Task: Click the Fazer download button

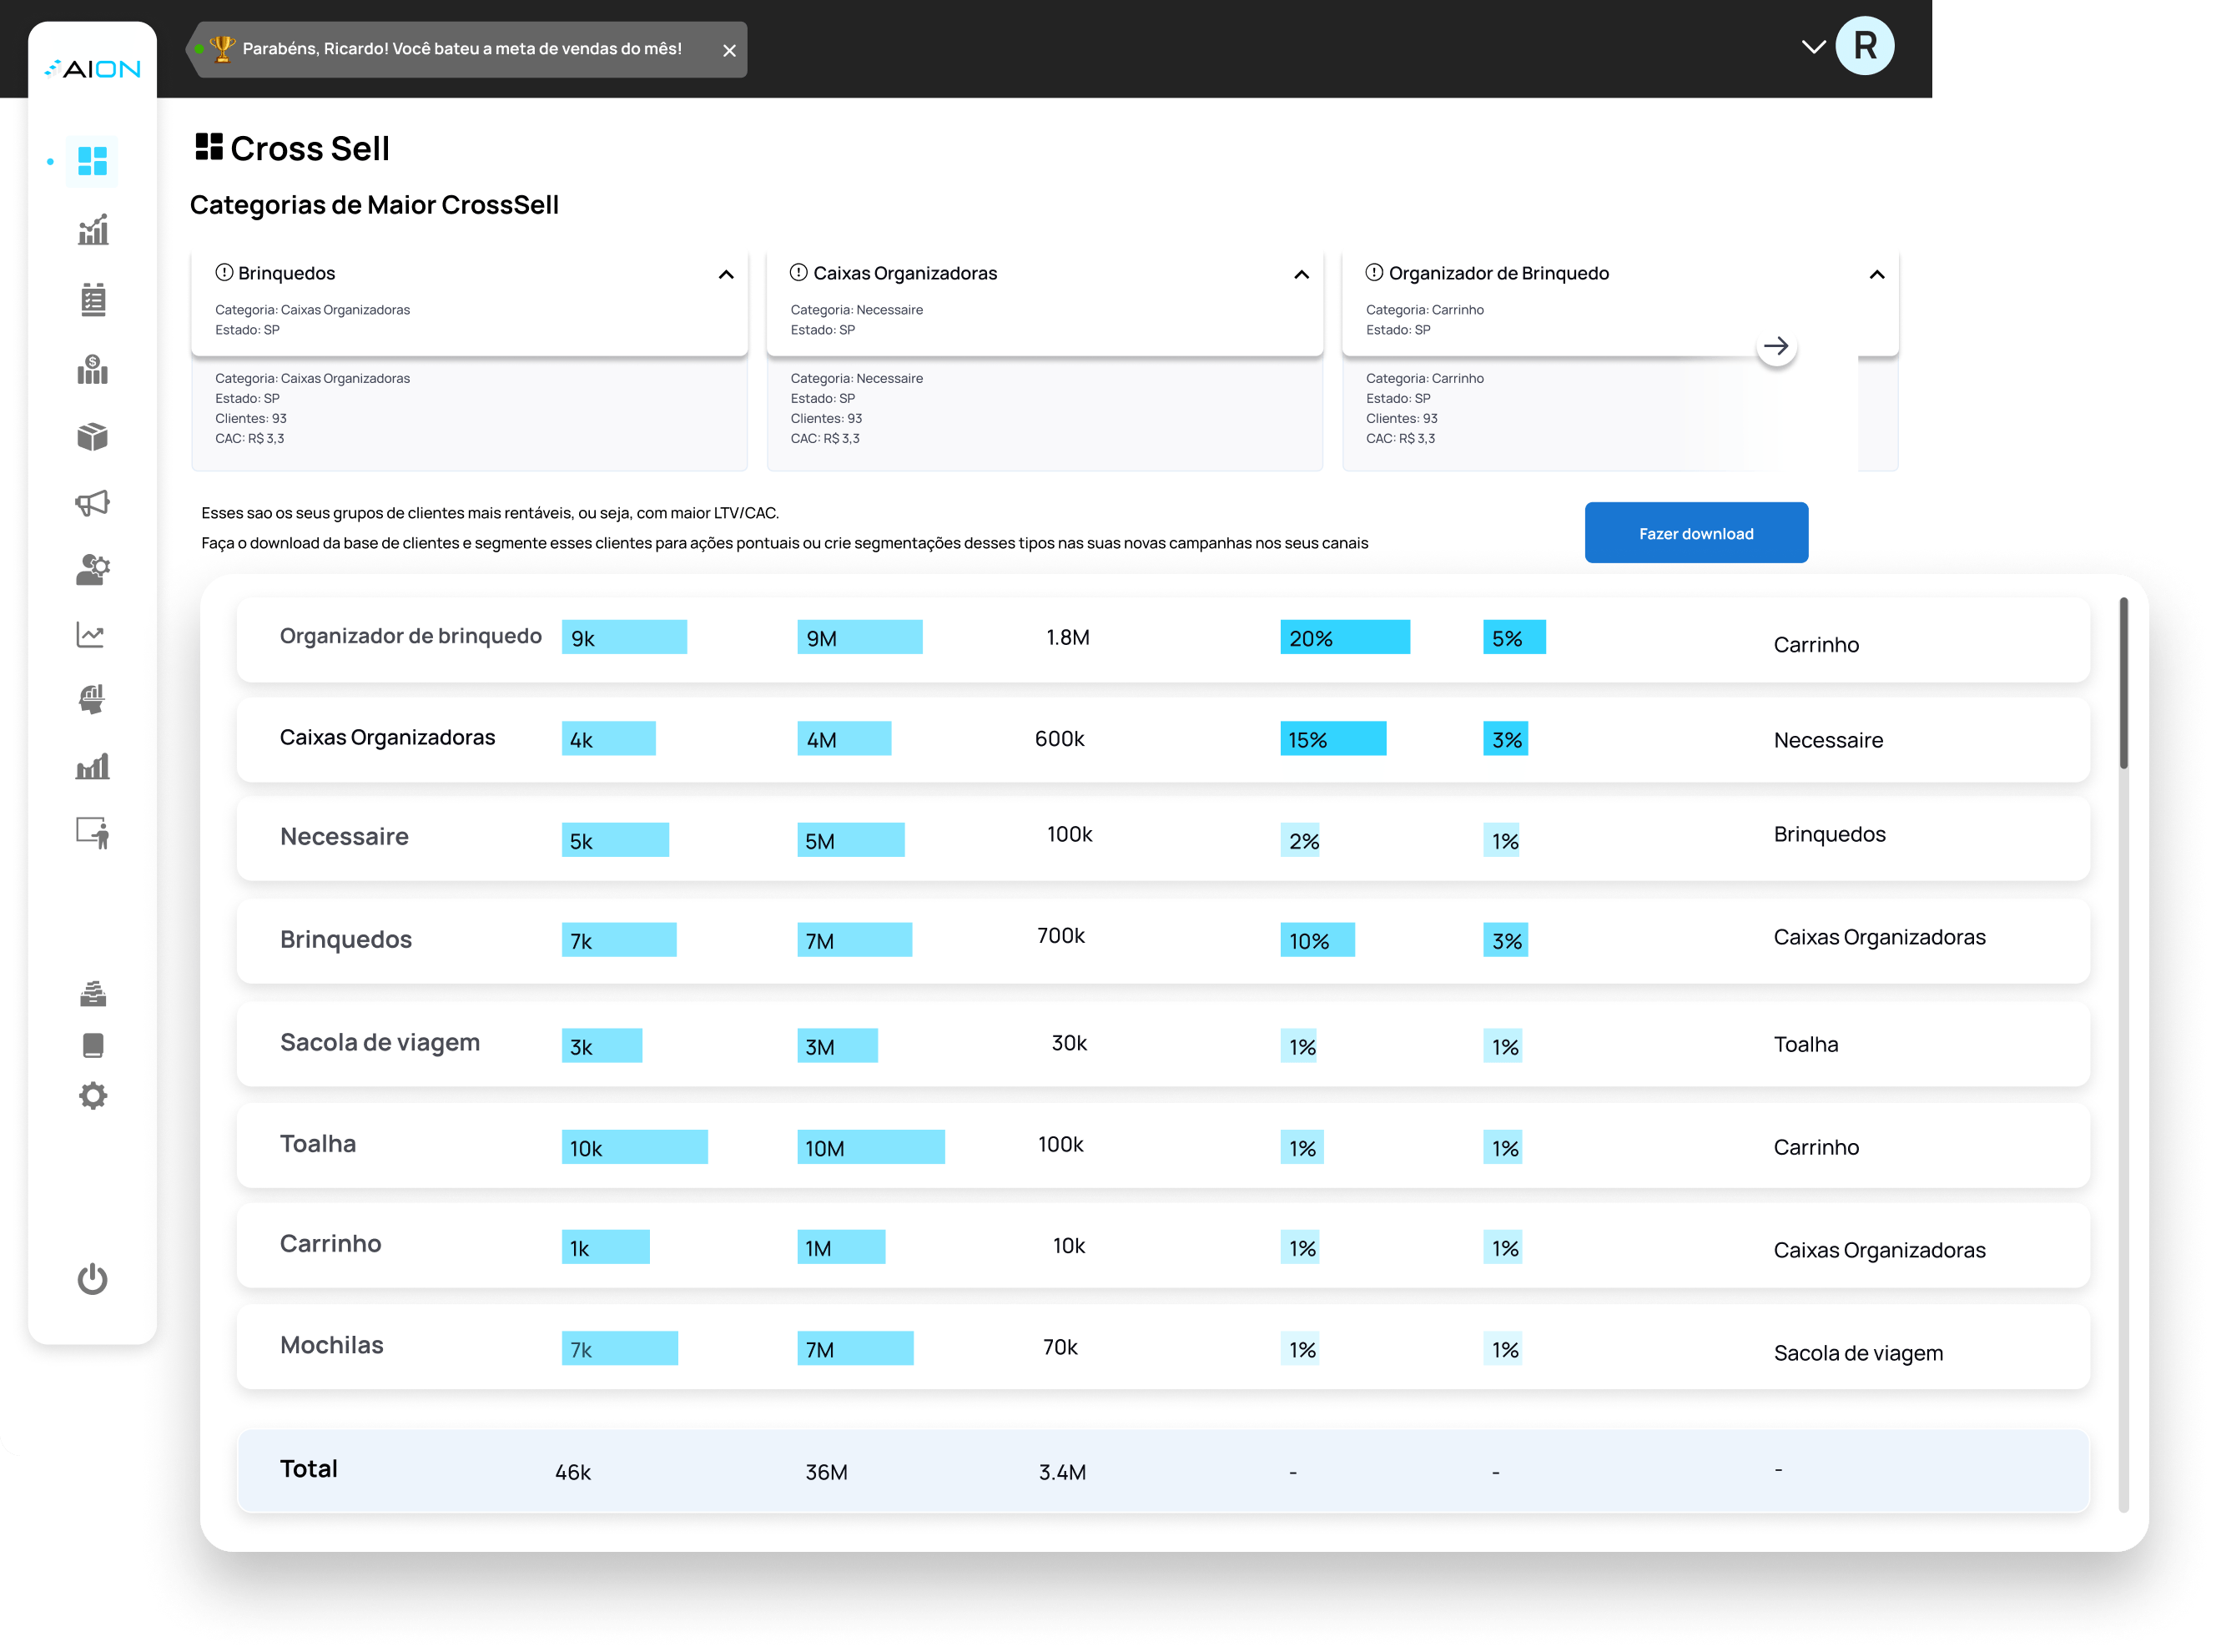Action: (1695, 532)
